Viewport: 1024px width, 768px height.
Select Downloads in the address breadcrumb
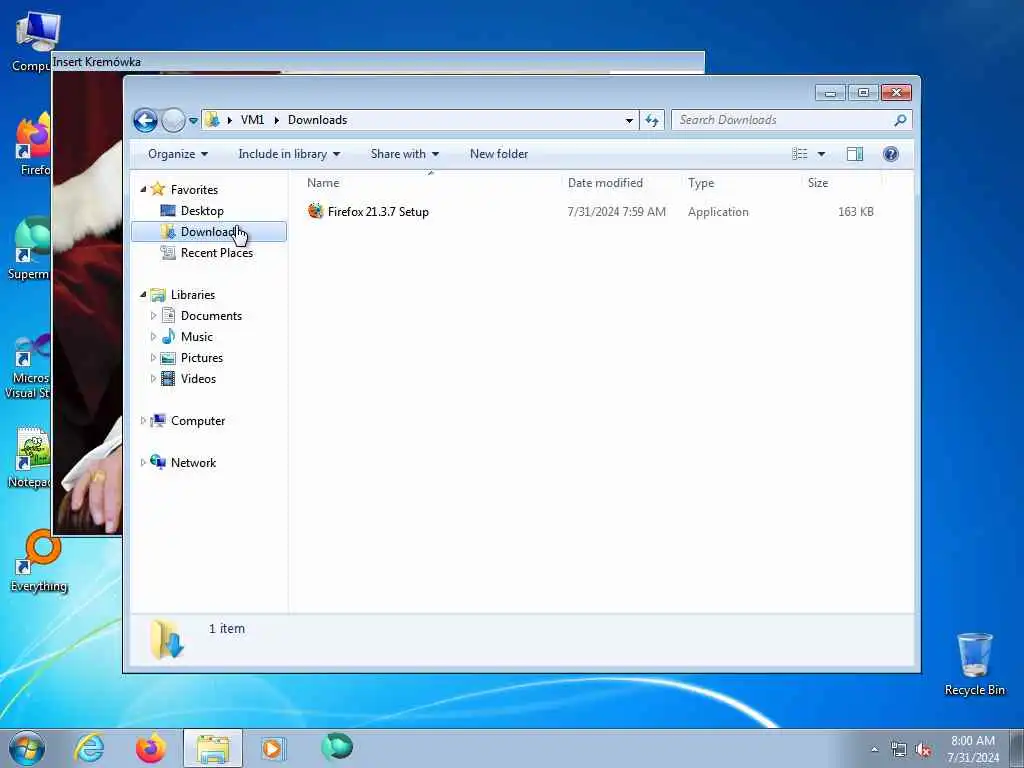317,120
